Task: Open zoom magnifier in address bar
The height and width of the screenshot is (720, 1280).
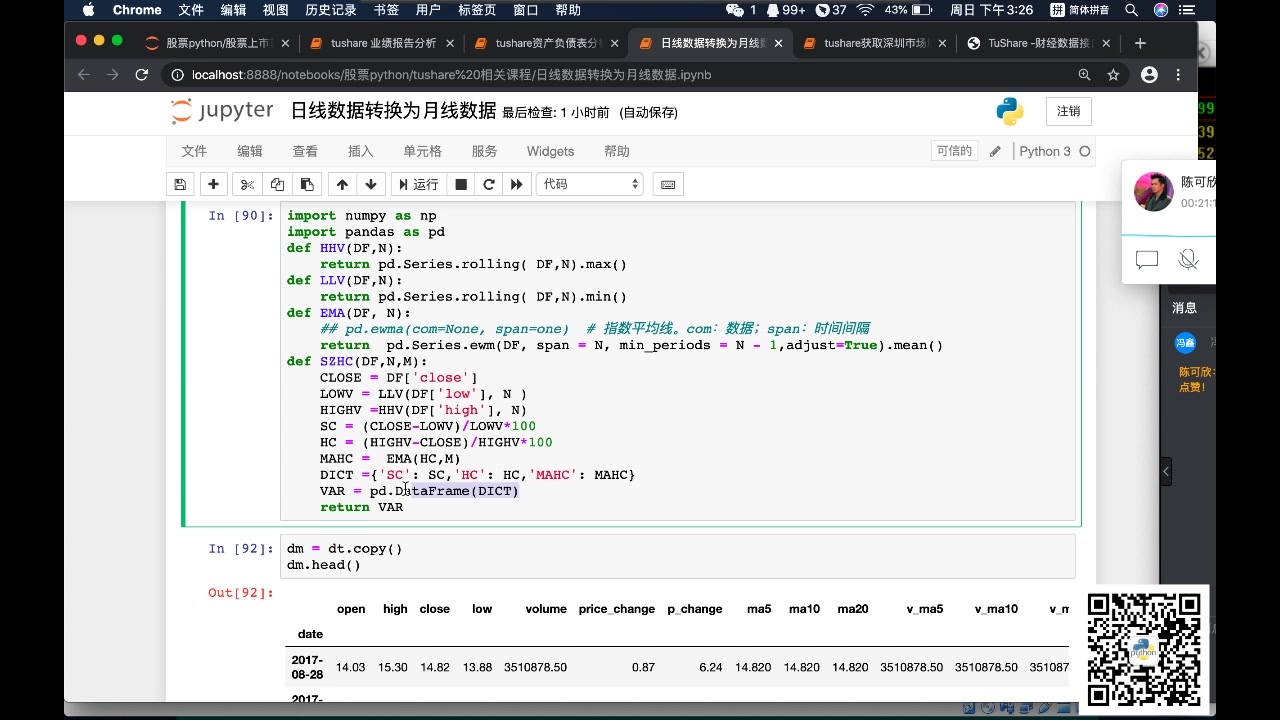Action: (x=1084, y=75)
